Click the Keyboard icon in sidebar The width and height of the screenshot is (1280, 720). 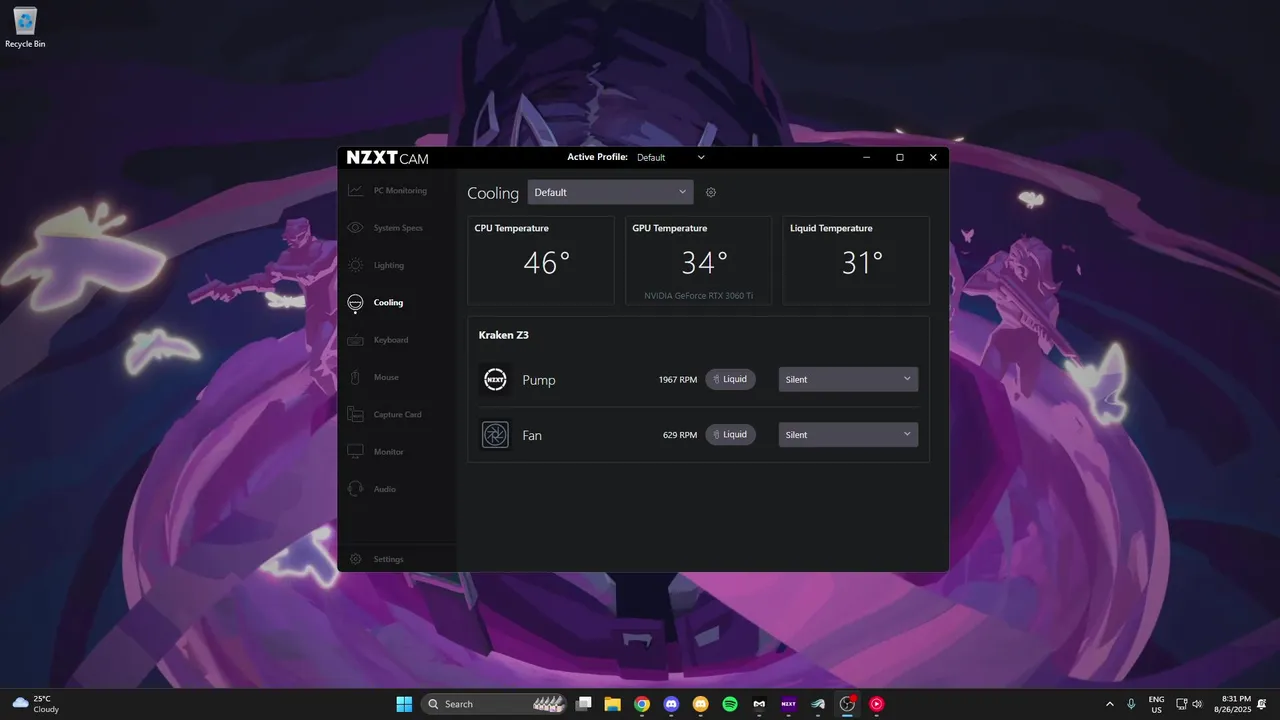[355, 340]
